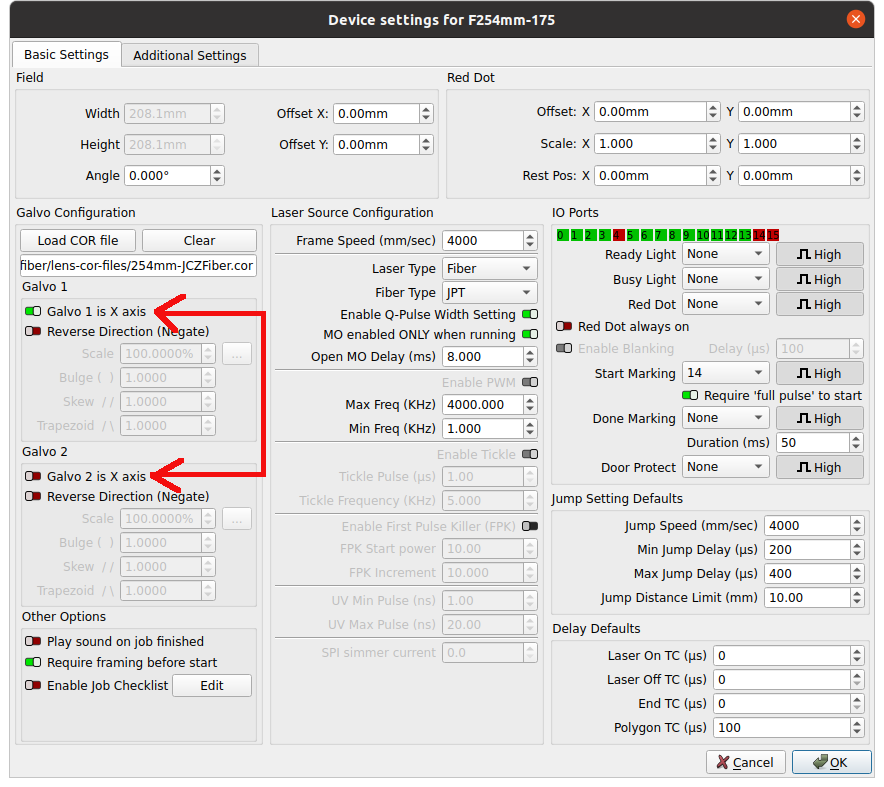884x787 pixels.
Task: Click the Done Marking High signal icon
Action: point(819,418)
